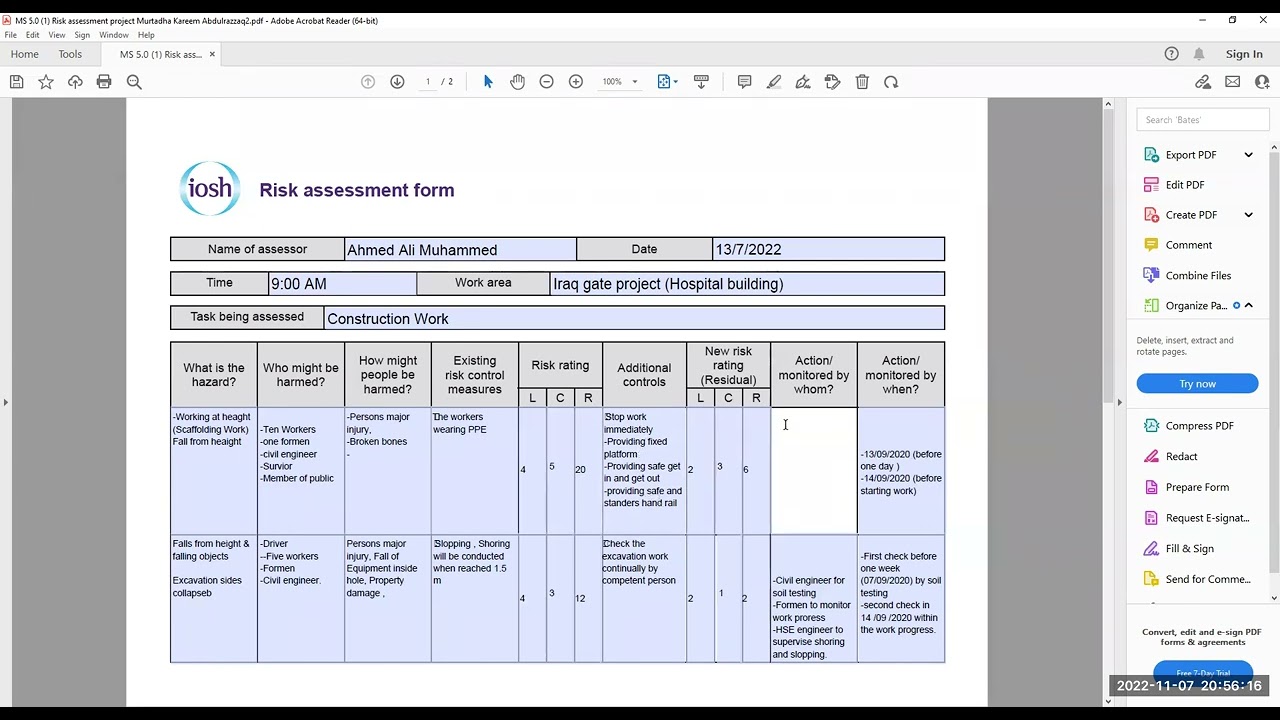Open the Export PDF tool
The image size is (1280, 720).
coord(1190,155)
